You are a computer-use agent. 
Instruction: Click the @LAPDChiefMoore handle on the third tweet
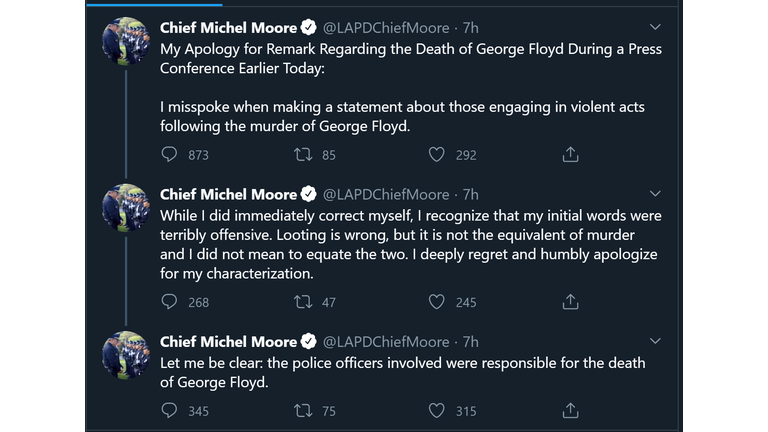pos(386,342)
